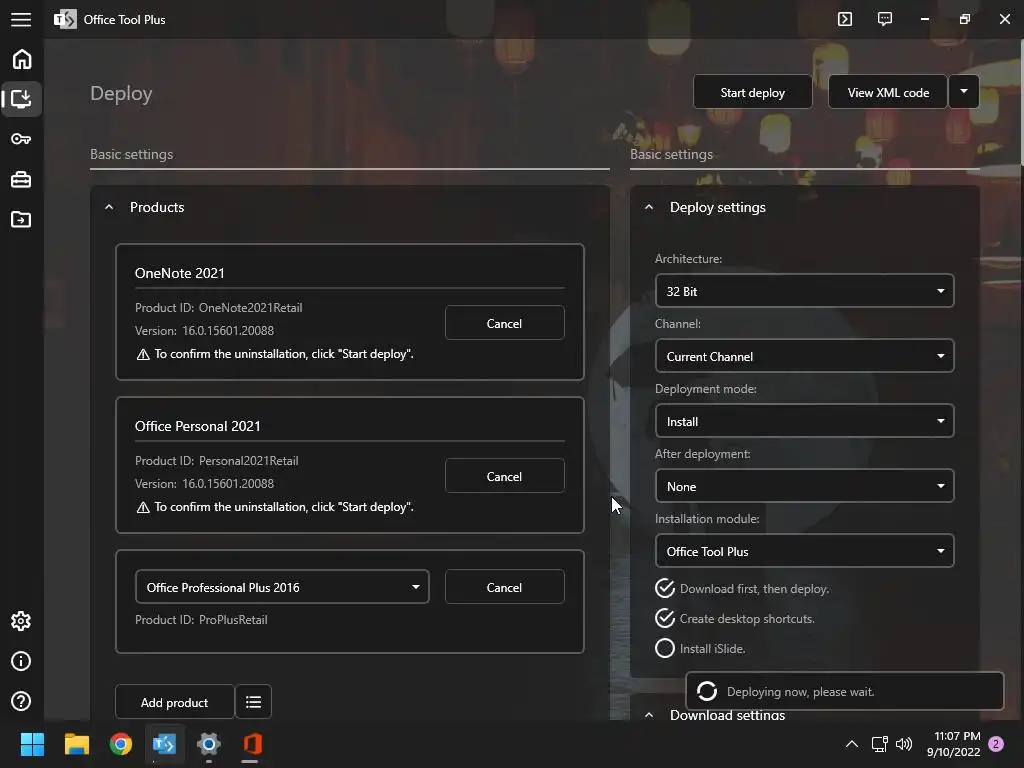1024x768 pixels.
Task: Open the Toolbox briefcase icon
Action: (21, 180)
